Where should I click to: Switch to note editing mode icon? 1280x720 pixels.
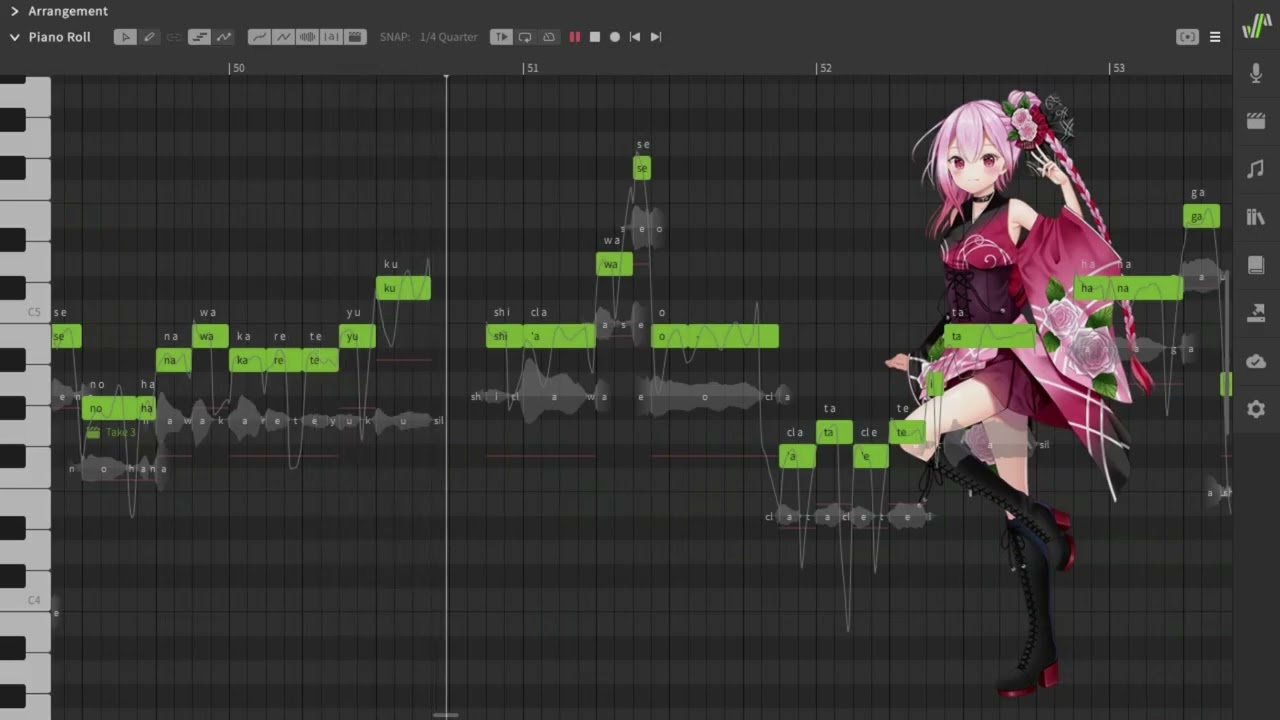pos(199,37)
